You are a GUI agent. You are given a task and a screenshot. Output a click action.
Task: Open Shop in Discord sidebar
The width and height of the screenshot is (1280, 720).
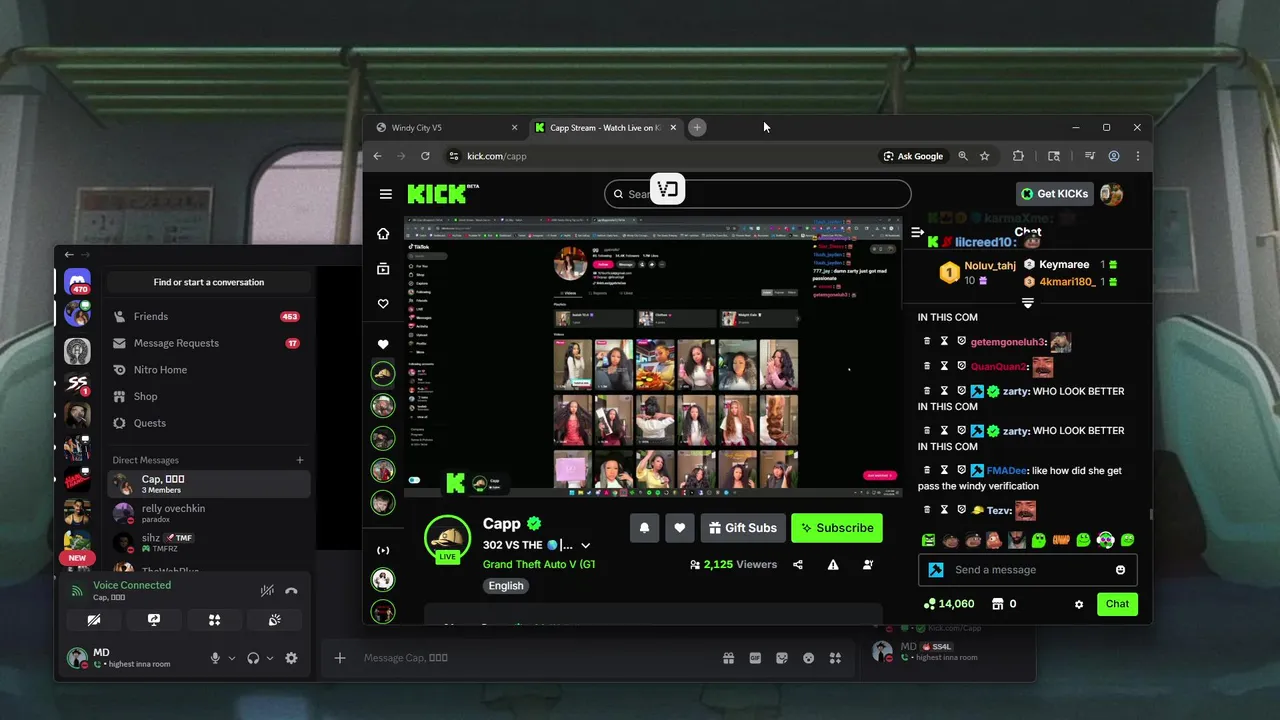click(x=208, y=396)
